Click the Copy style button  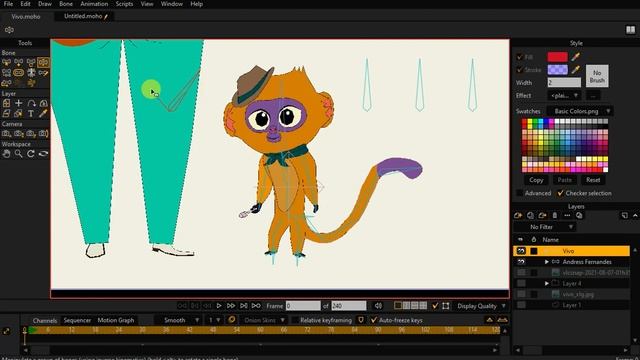[536, 180]
